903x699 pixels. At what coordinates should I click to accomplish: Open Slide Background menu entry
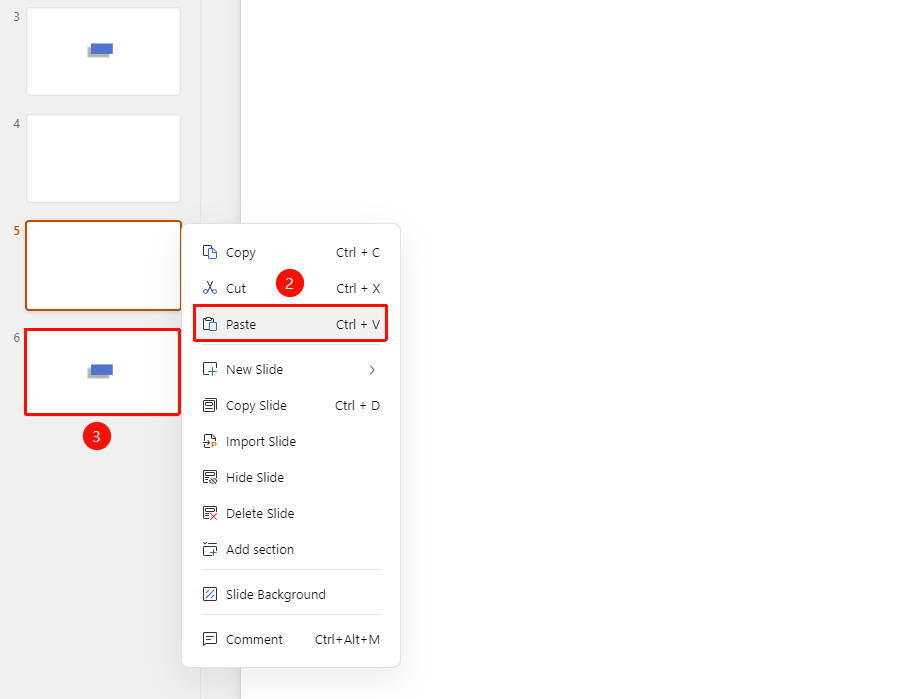pos(291,594)
